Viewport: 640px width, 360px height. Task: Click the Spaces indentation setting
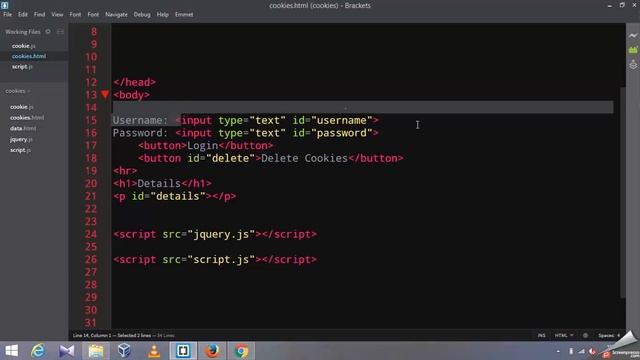[609, 336]
